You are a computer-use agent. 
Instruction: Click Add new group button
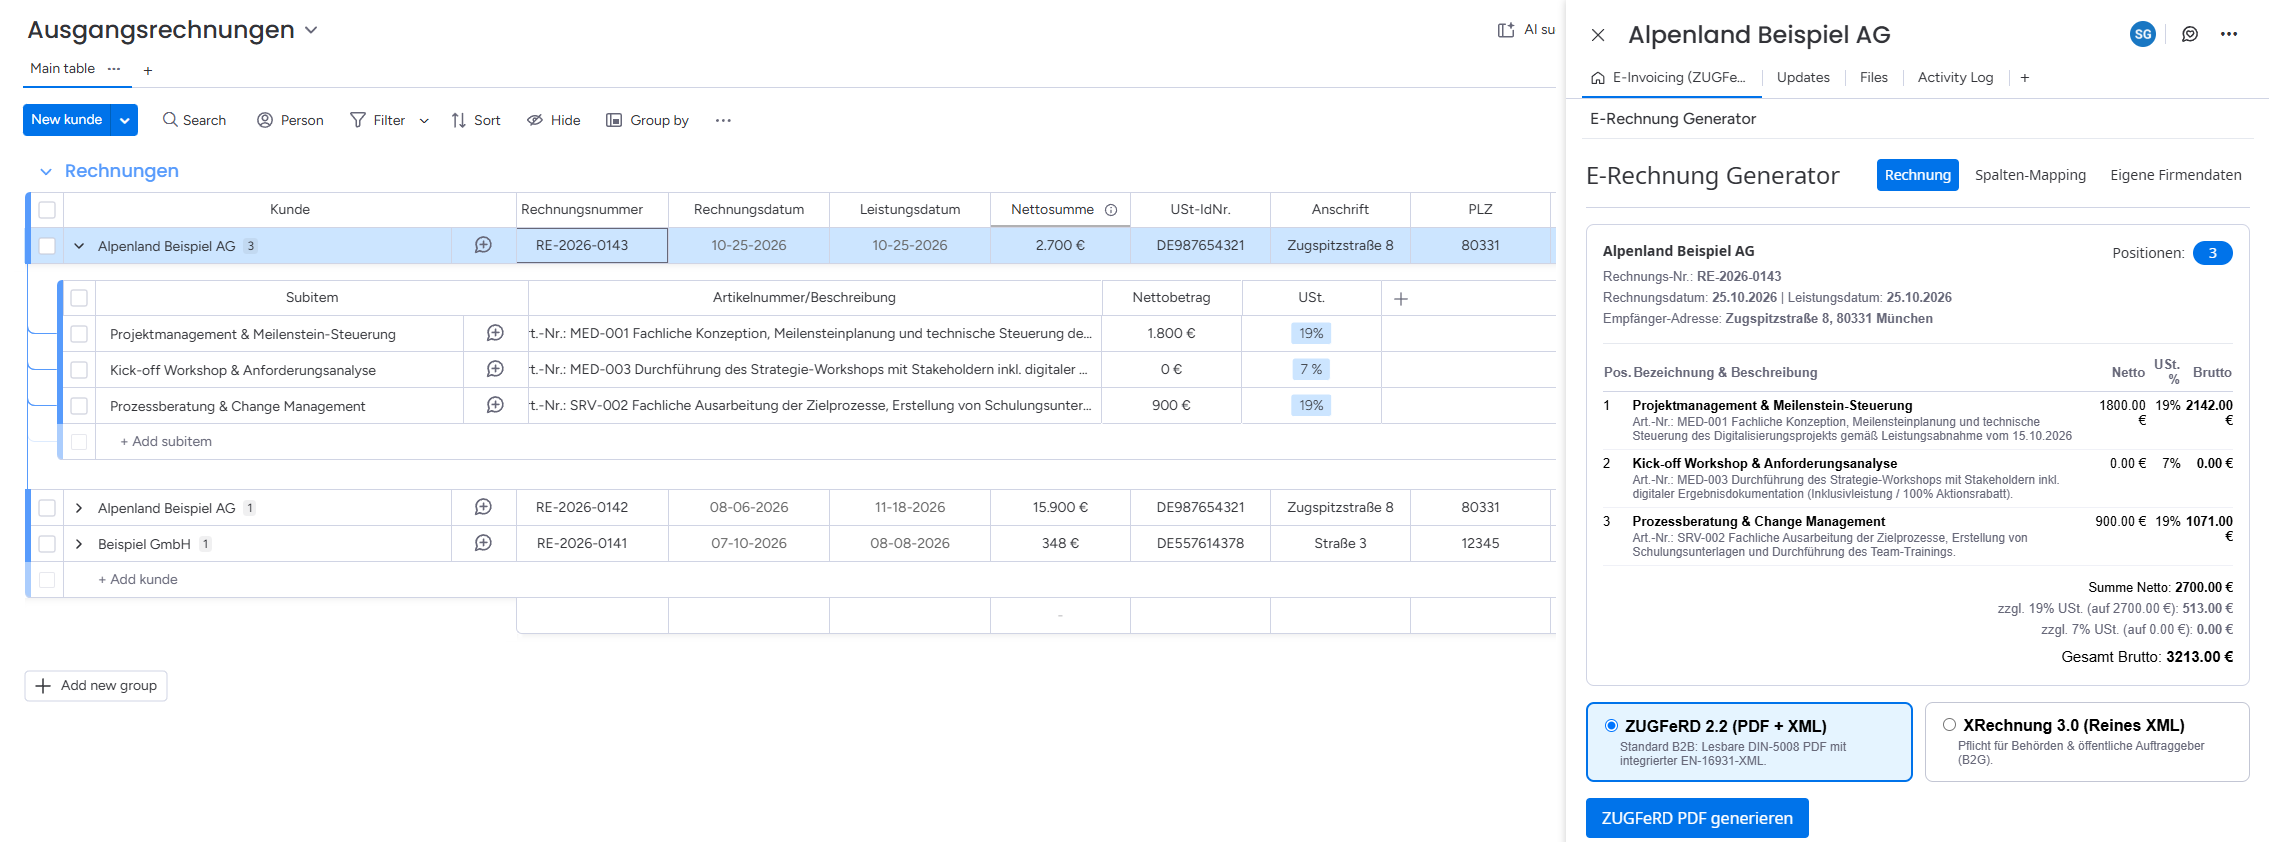click(96, 686)
